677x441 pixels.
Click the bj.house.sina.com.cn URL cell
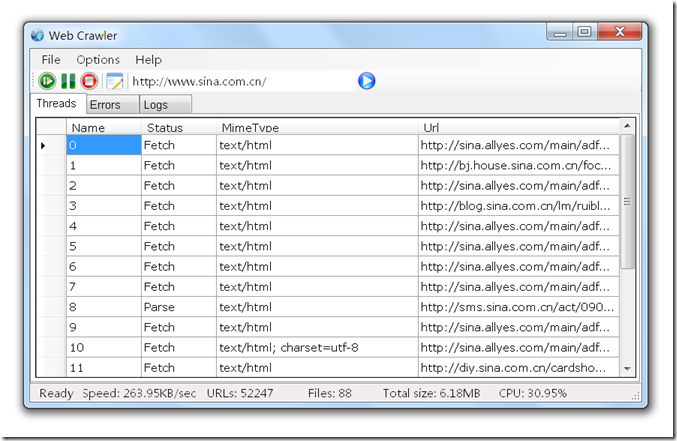point(519,165)
